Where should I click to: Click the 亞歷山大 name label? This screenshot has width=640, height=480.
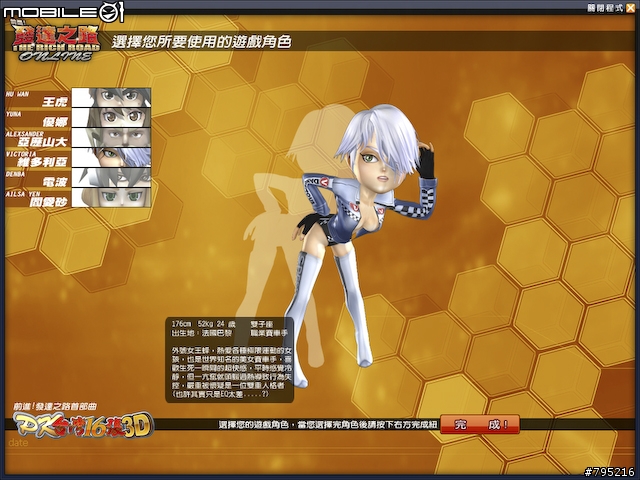point(42,142)
